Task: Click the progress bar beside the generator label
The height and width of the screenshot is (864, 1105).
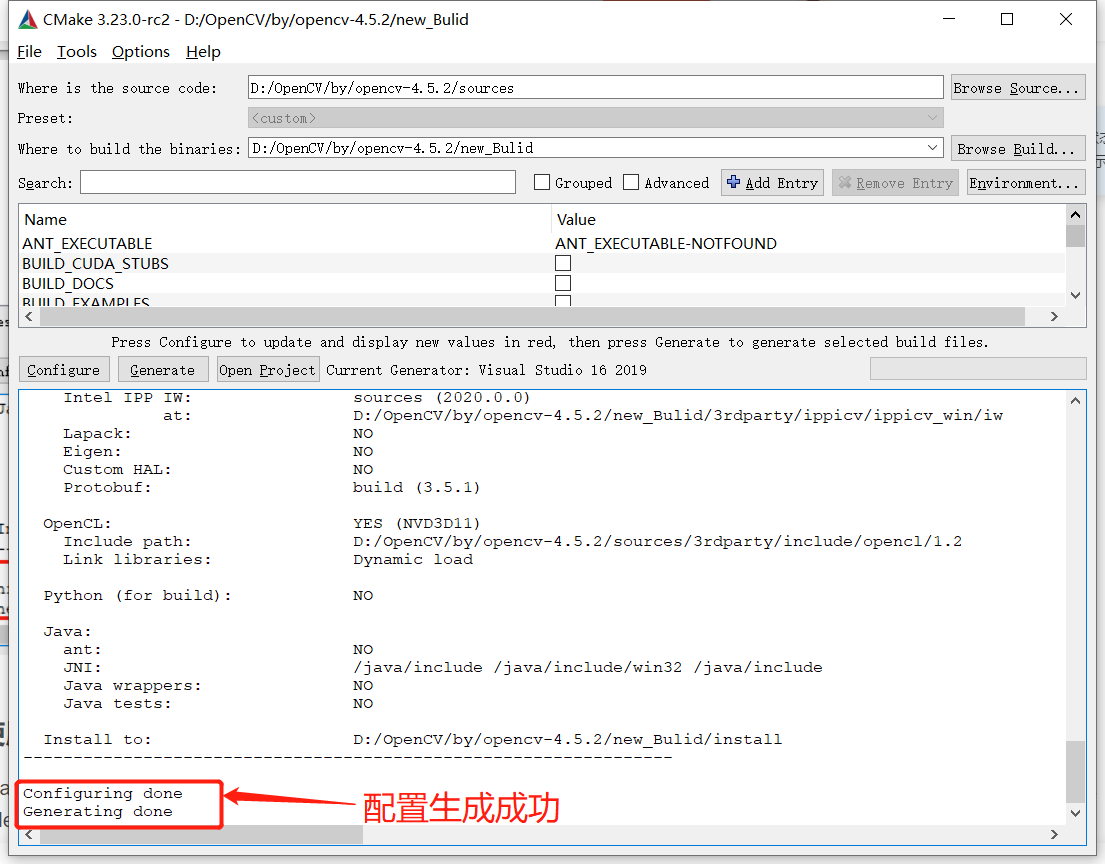Action: coord(978,369)
